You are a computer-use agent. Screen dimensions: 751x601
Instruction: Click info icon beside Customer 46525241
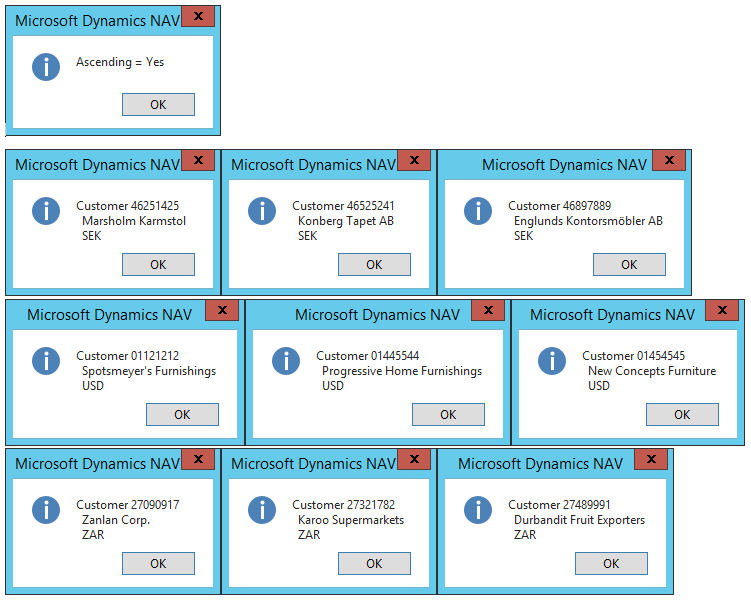pyautogui.click(x=262, y=211)
